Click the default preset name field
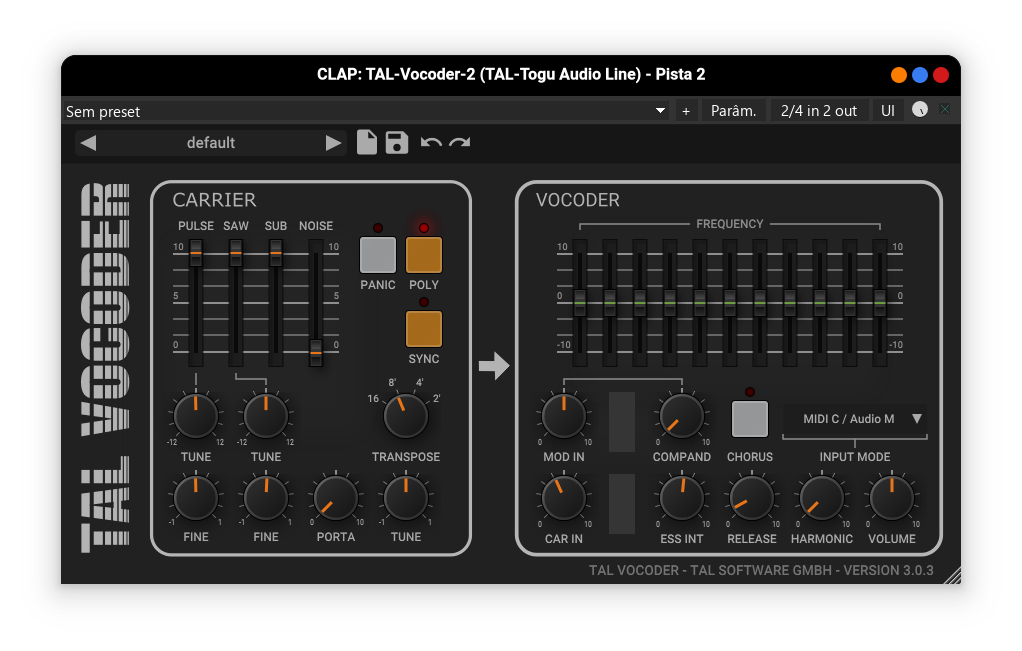1022x651 pixels. (x=210, y=142)
